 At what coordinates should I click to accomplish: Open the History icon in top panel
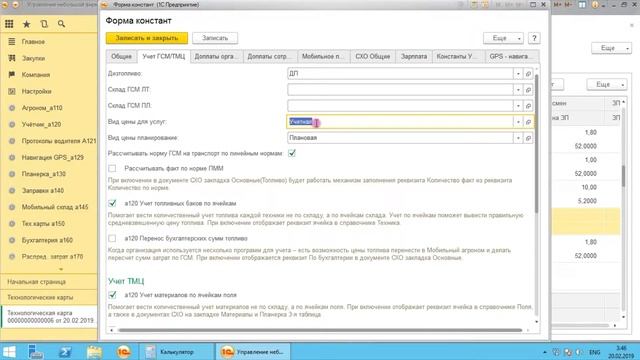44,24
